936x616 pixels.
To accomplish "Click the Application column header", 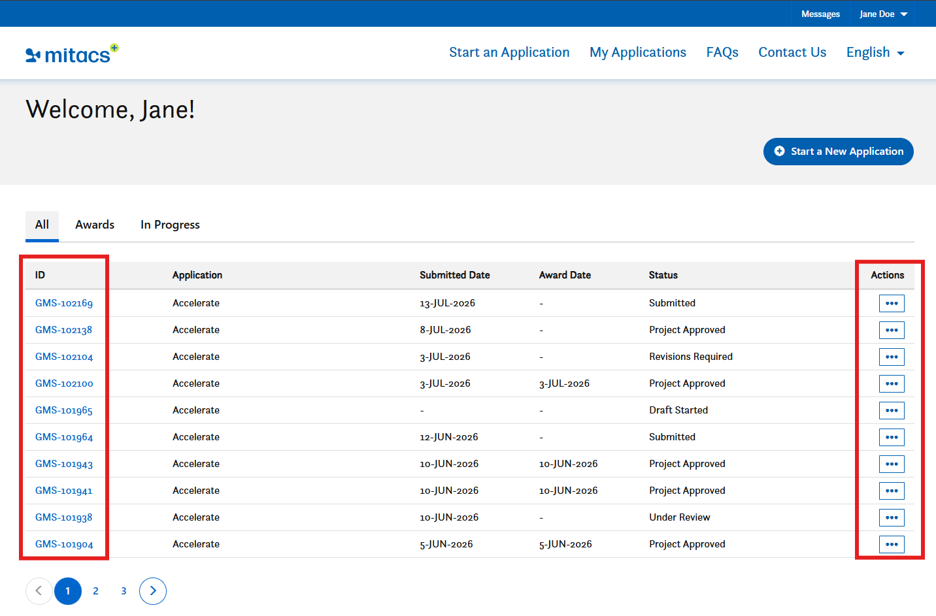I will tap(197, 275).
